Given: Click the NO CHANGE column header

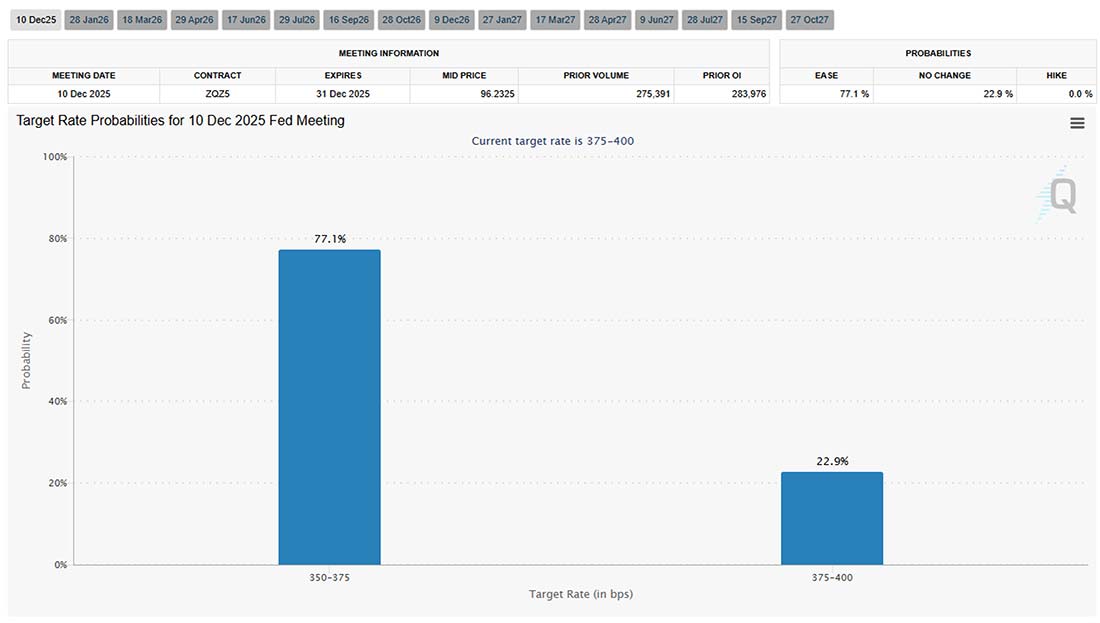Looking at the screenshot, I should [945, 75].
